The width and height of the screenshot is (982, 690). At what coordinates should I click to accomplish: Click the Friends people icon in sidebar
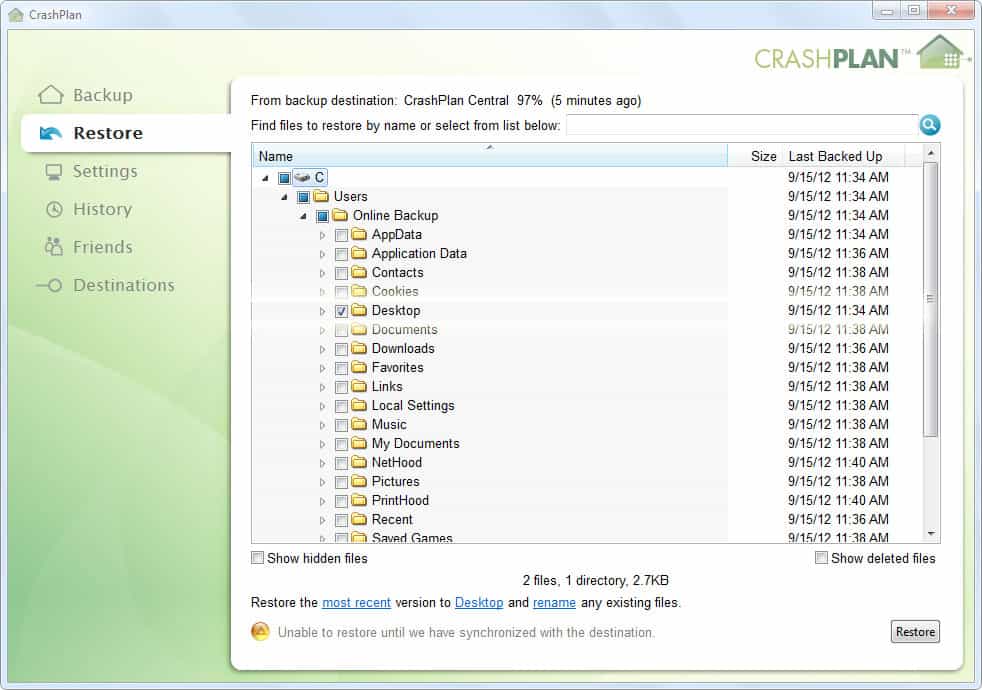[54, 247]
